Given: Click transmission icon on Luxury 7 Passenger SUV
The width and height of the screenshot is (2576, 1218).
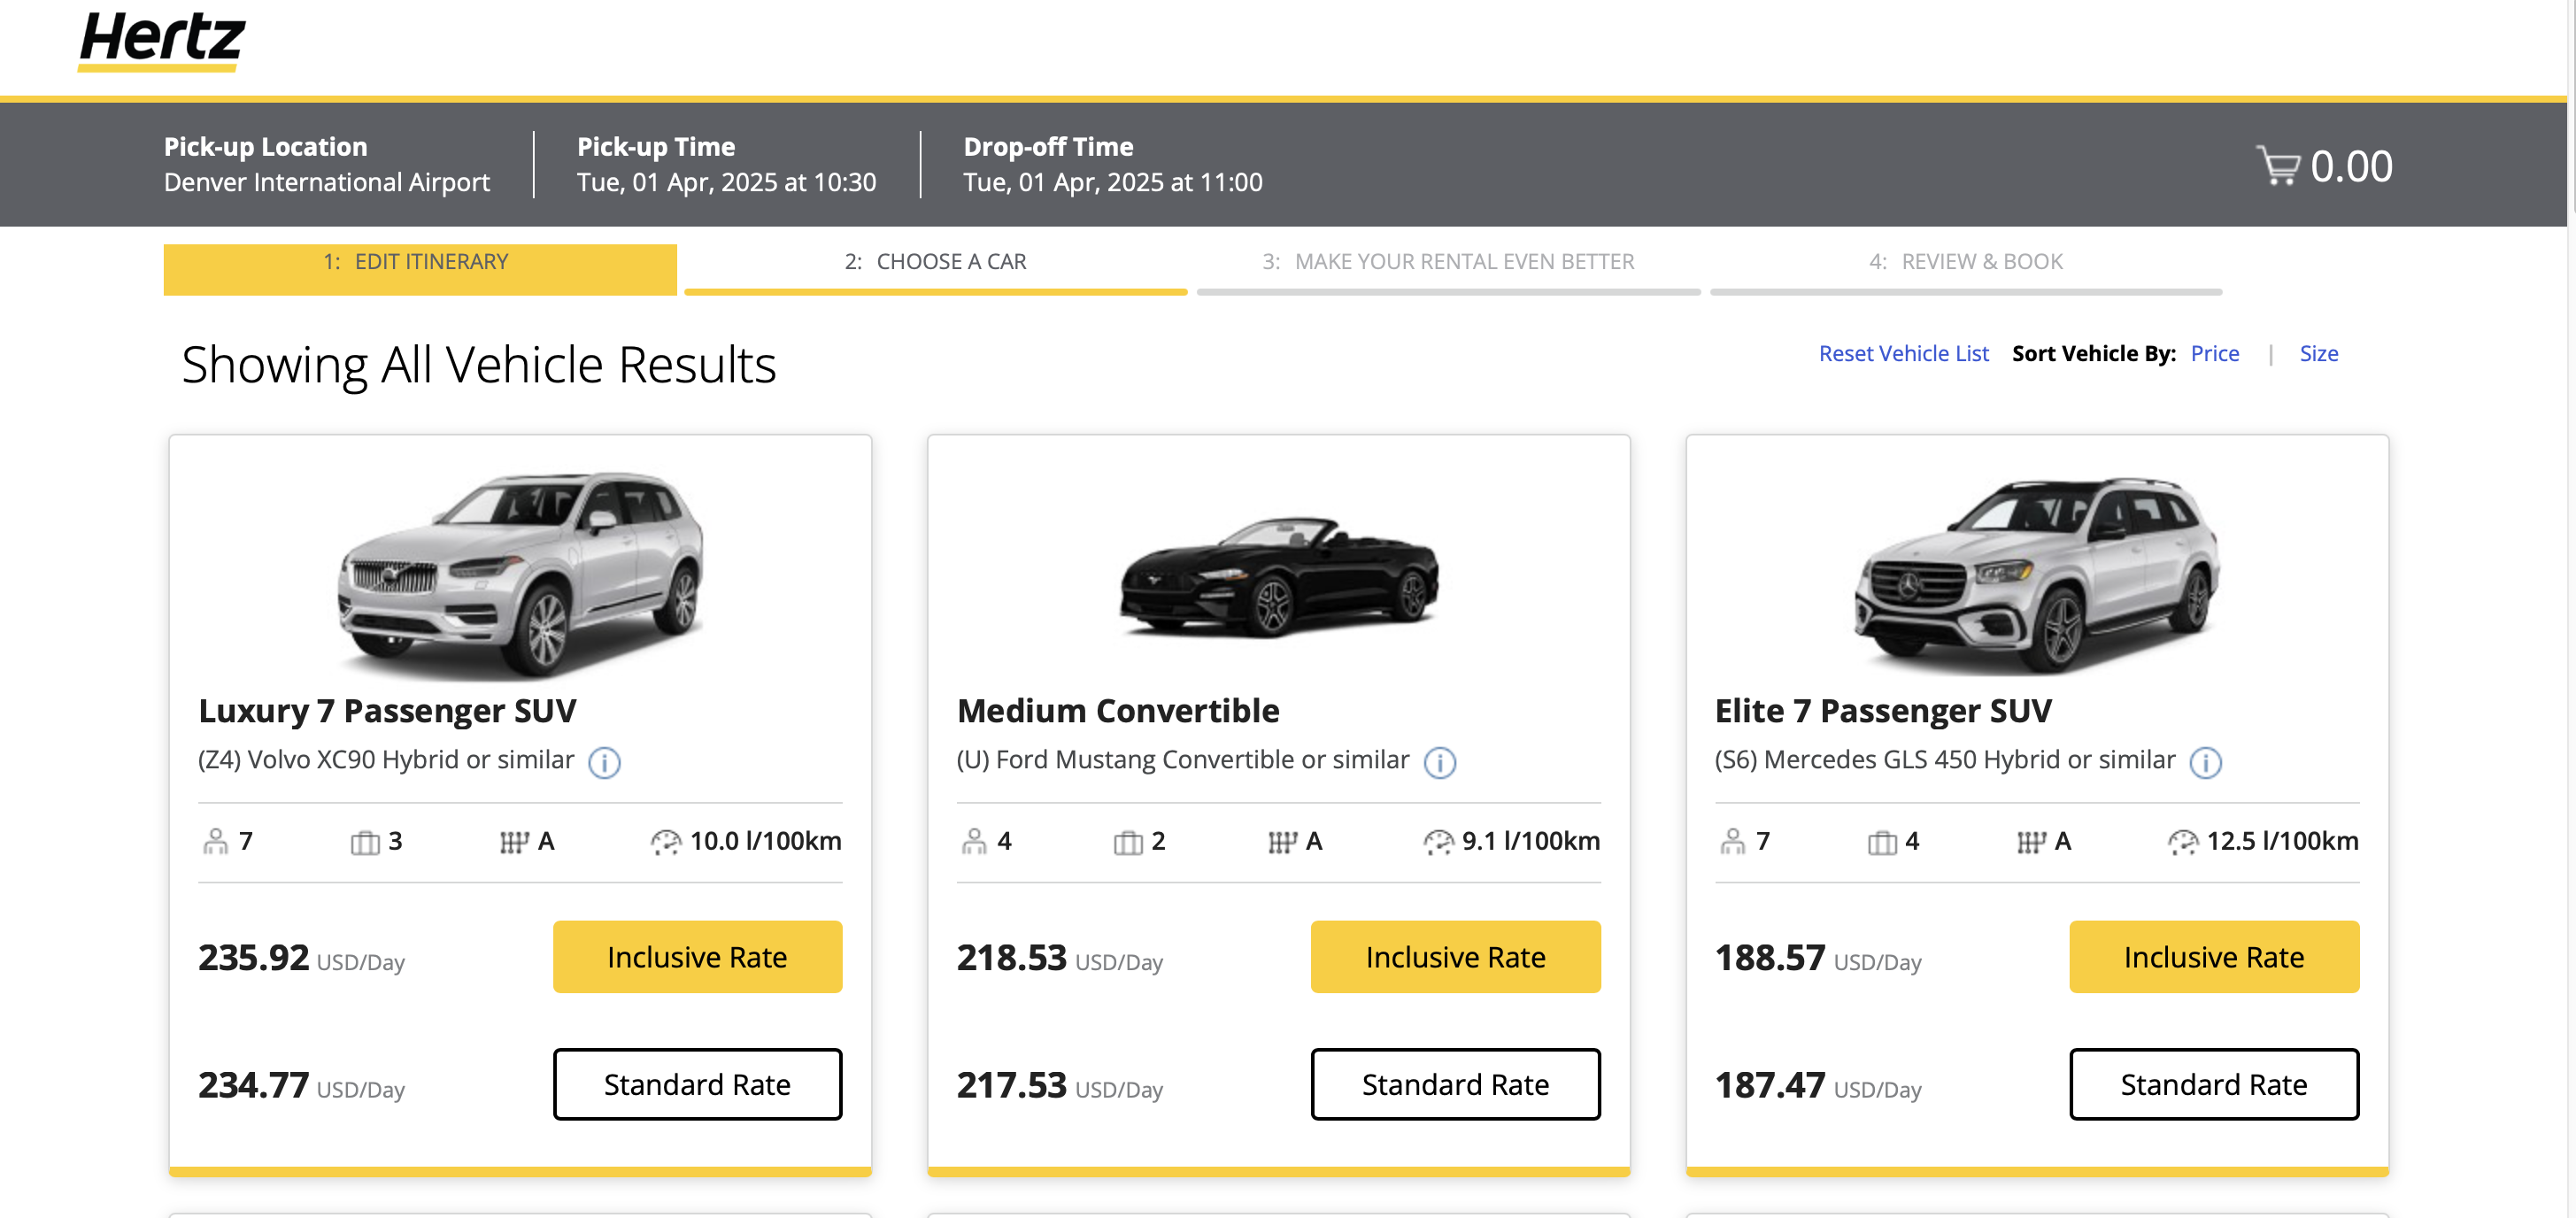Looking at the screenshot, I should click(514, 843).
